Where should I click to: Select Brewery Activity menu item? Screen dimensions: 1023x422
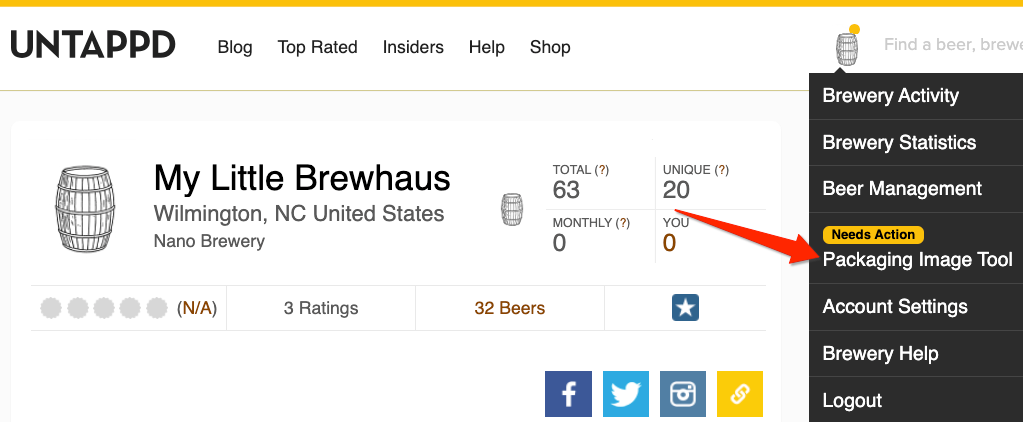pyautogui.click(x=890, y=96)
